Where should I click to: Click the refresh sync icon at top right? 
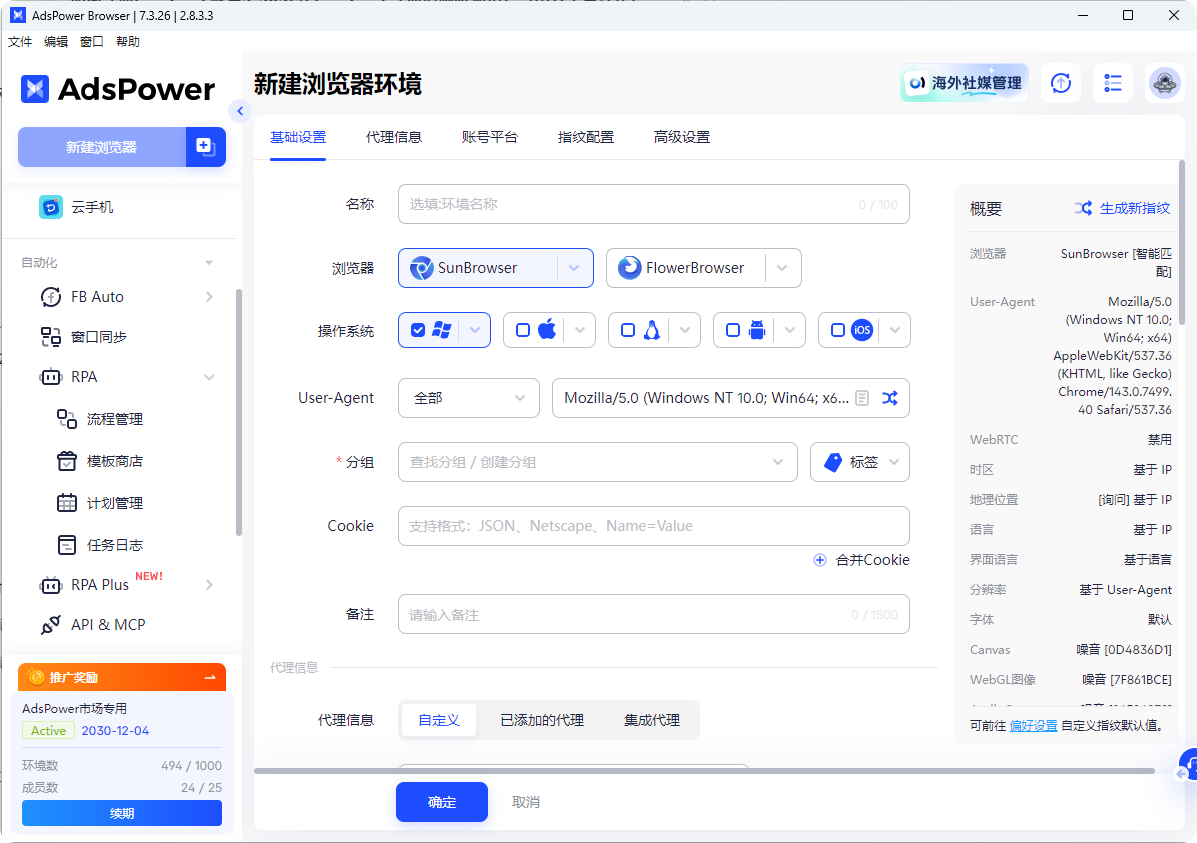[1060, 83]
